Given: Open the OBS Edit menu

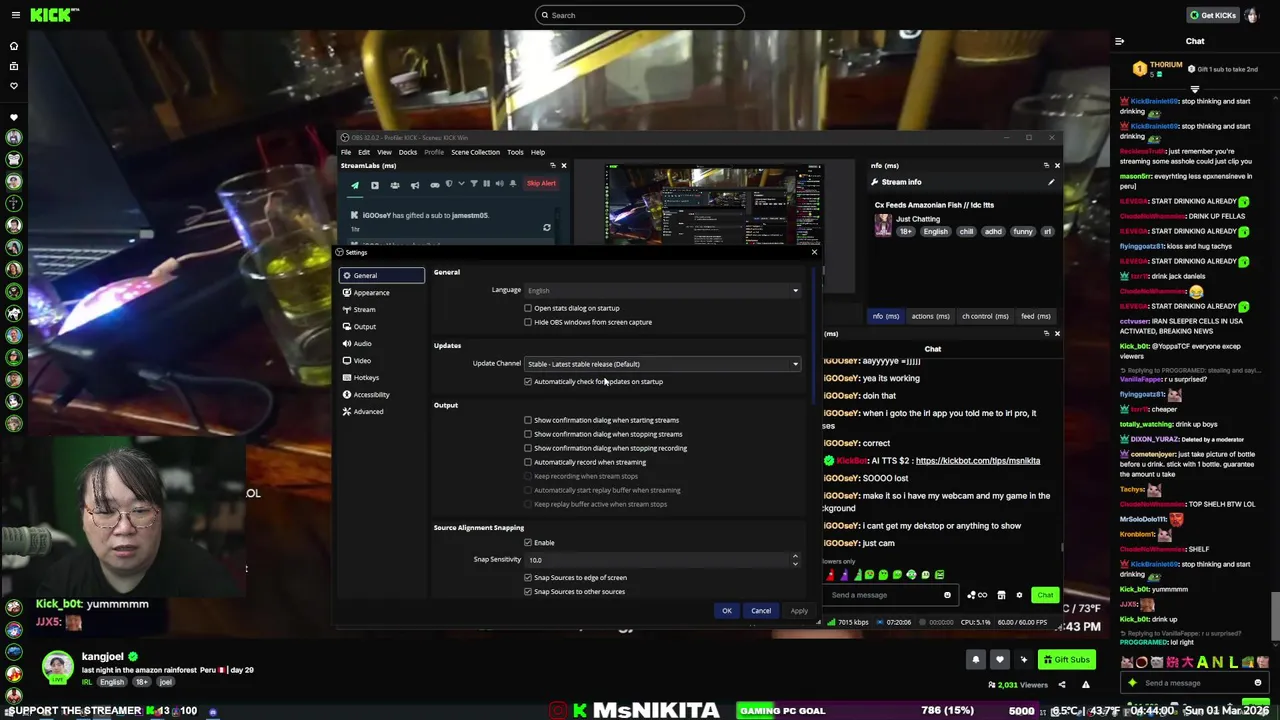Looking at the screenshot, I should (x=364, y=152).
